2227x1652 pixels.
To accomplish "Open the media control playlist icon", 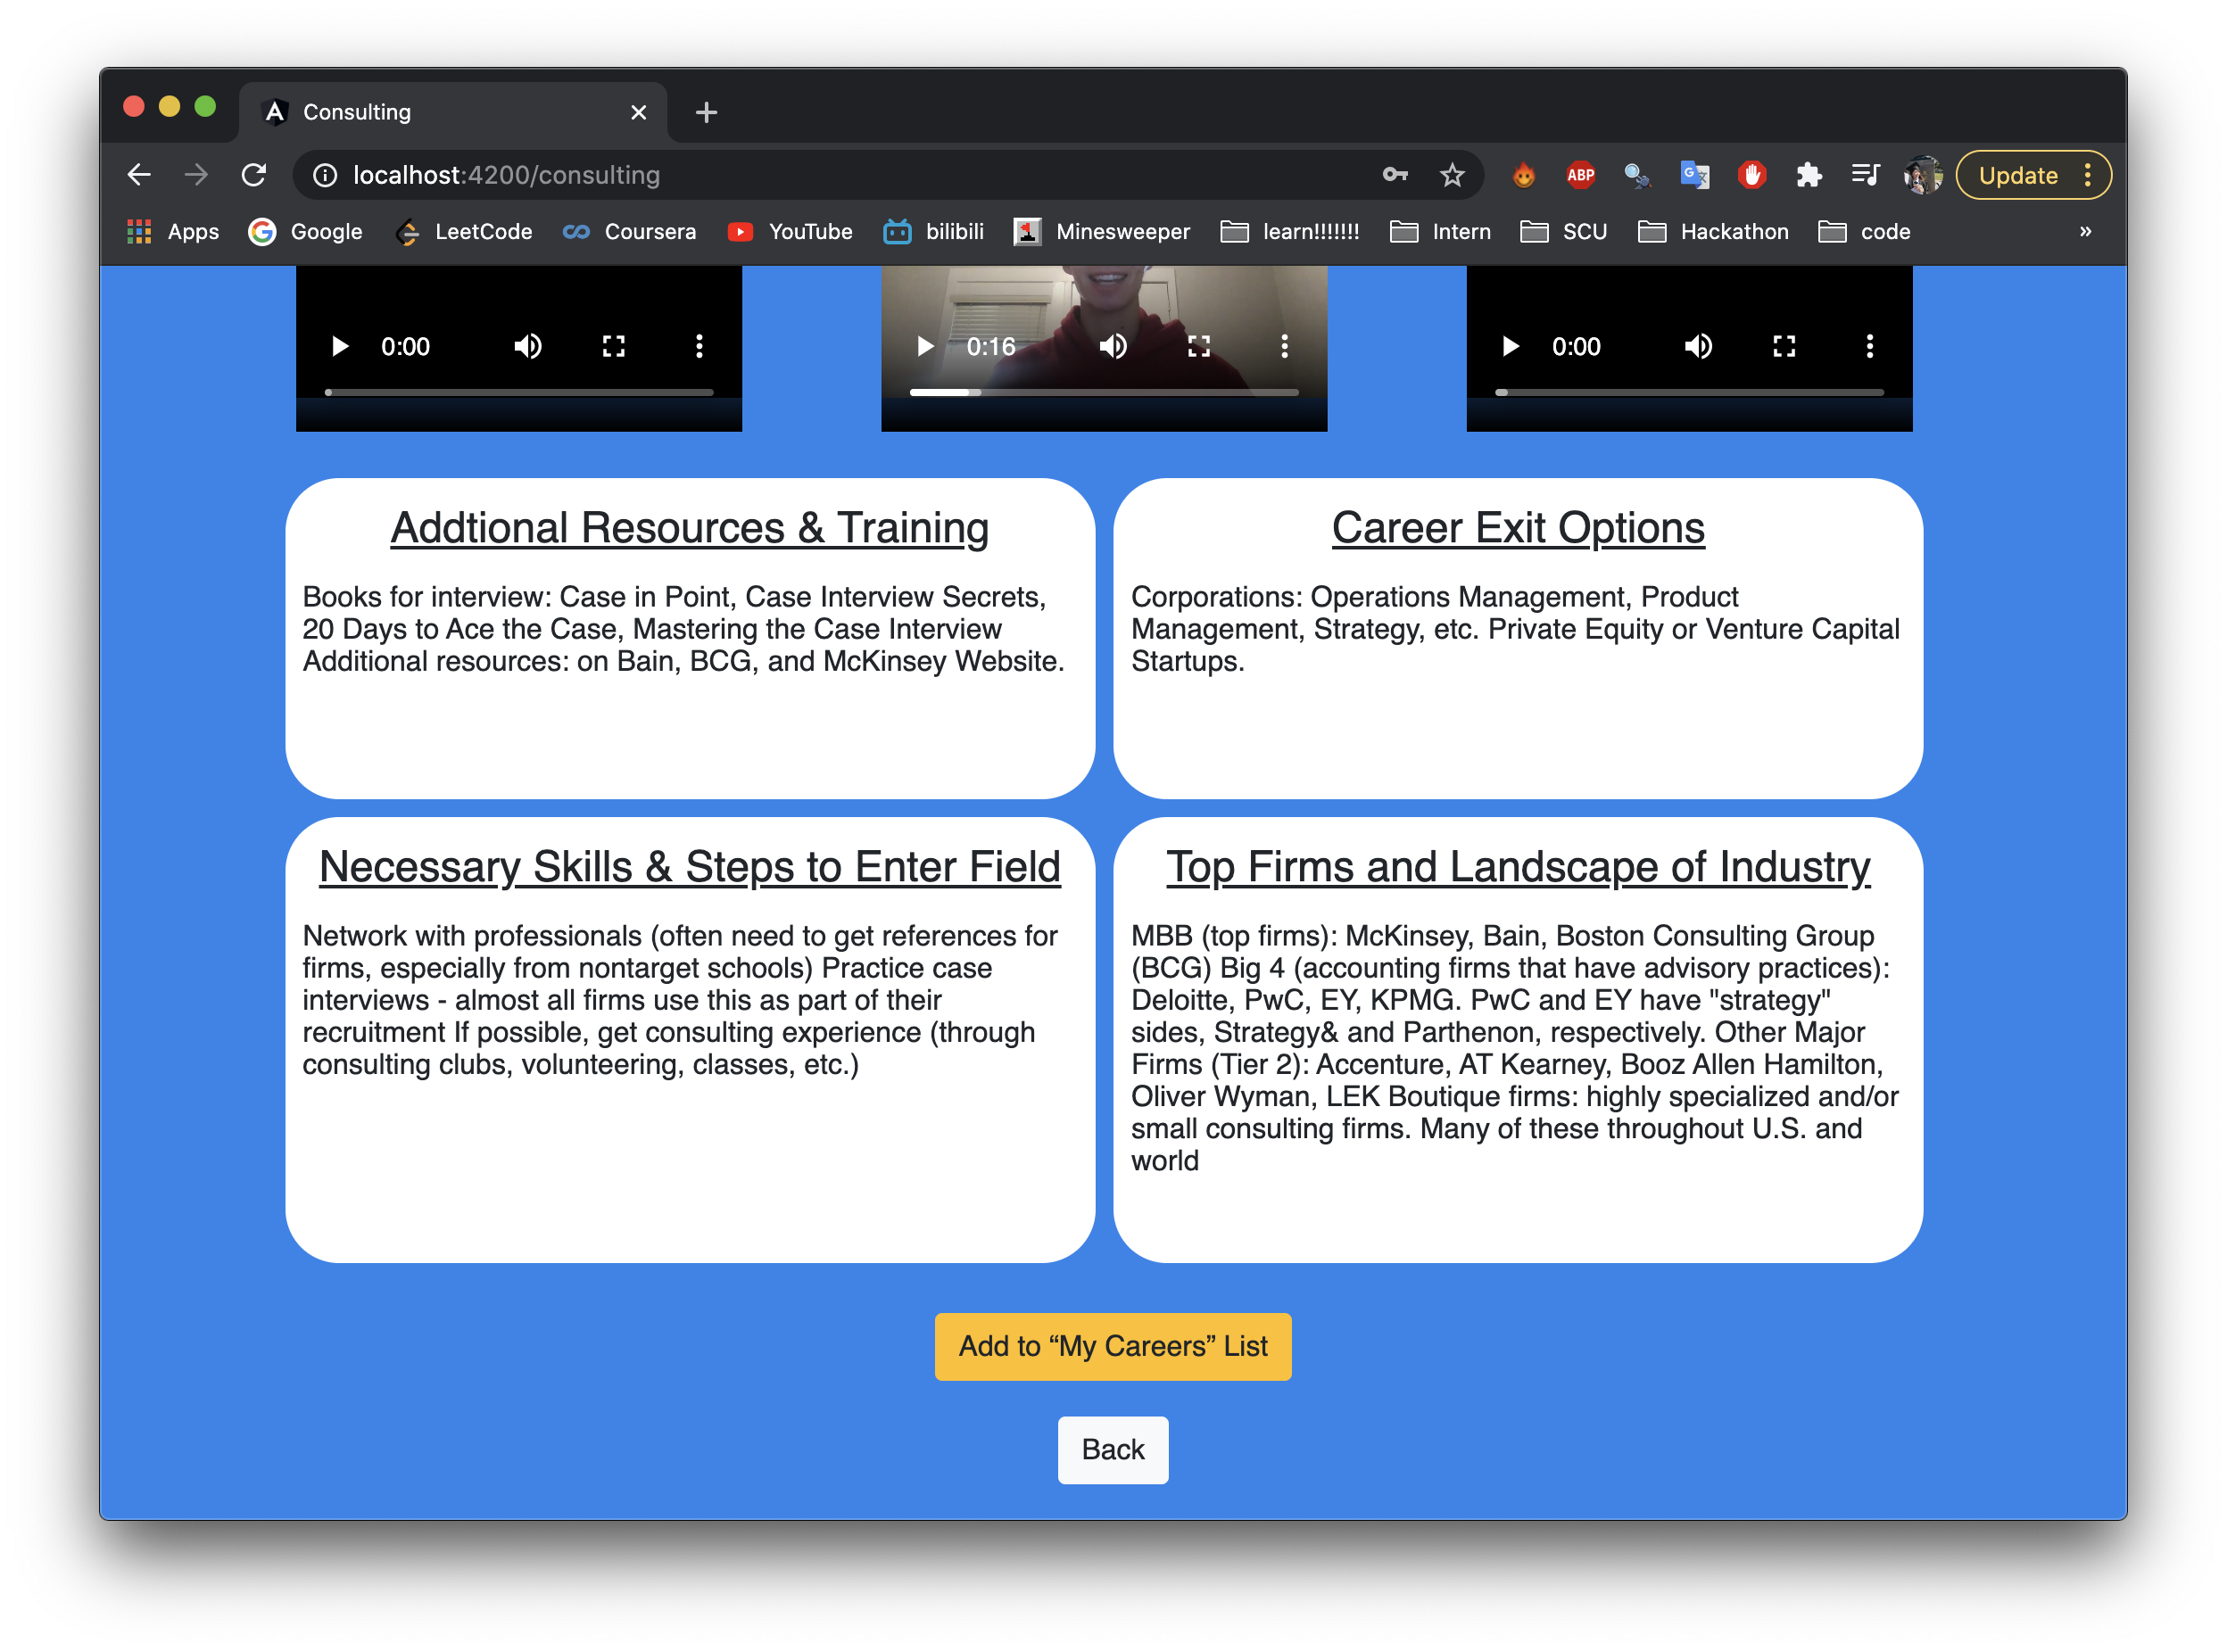I will (1865, 176).
